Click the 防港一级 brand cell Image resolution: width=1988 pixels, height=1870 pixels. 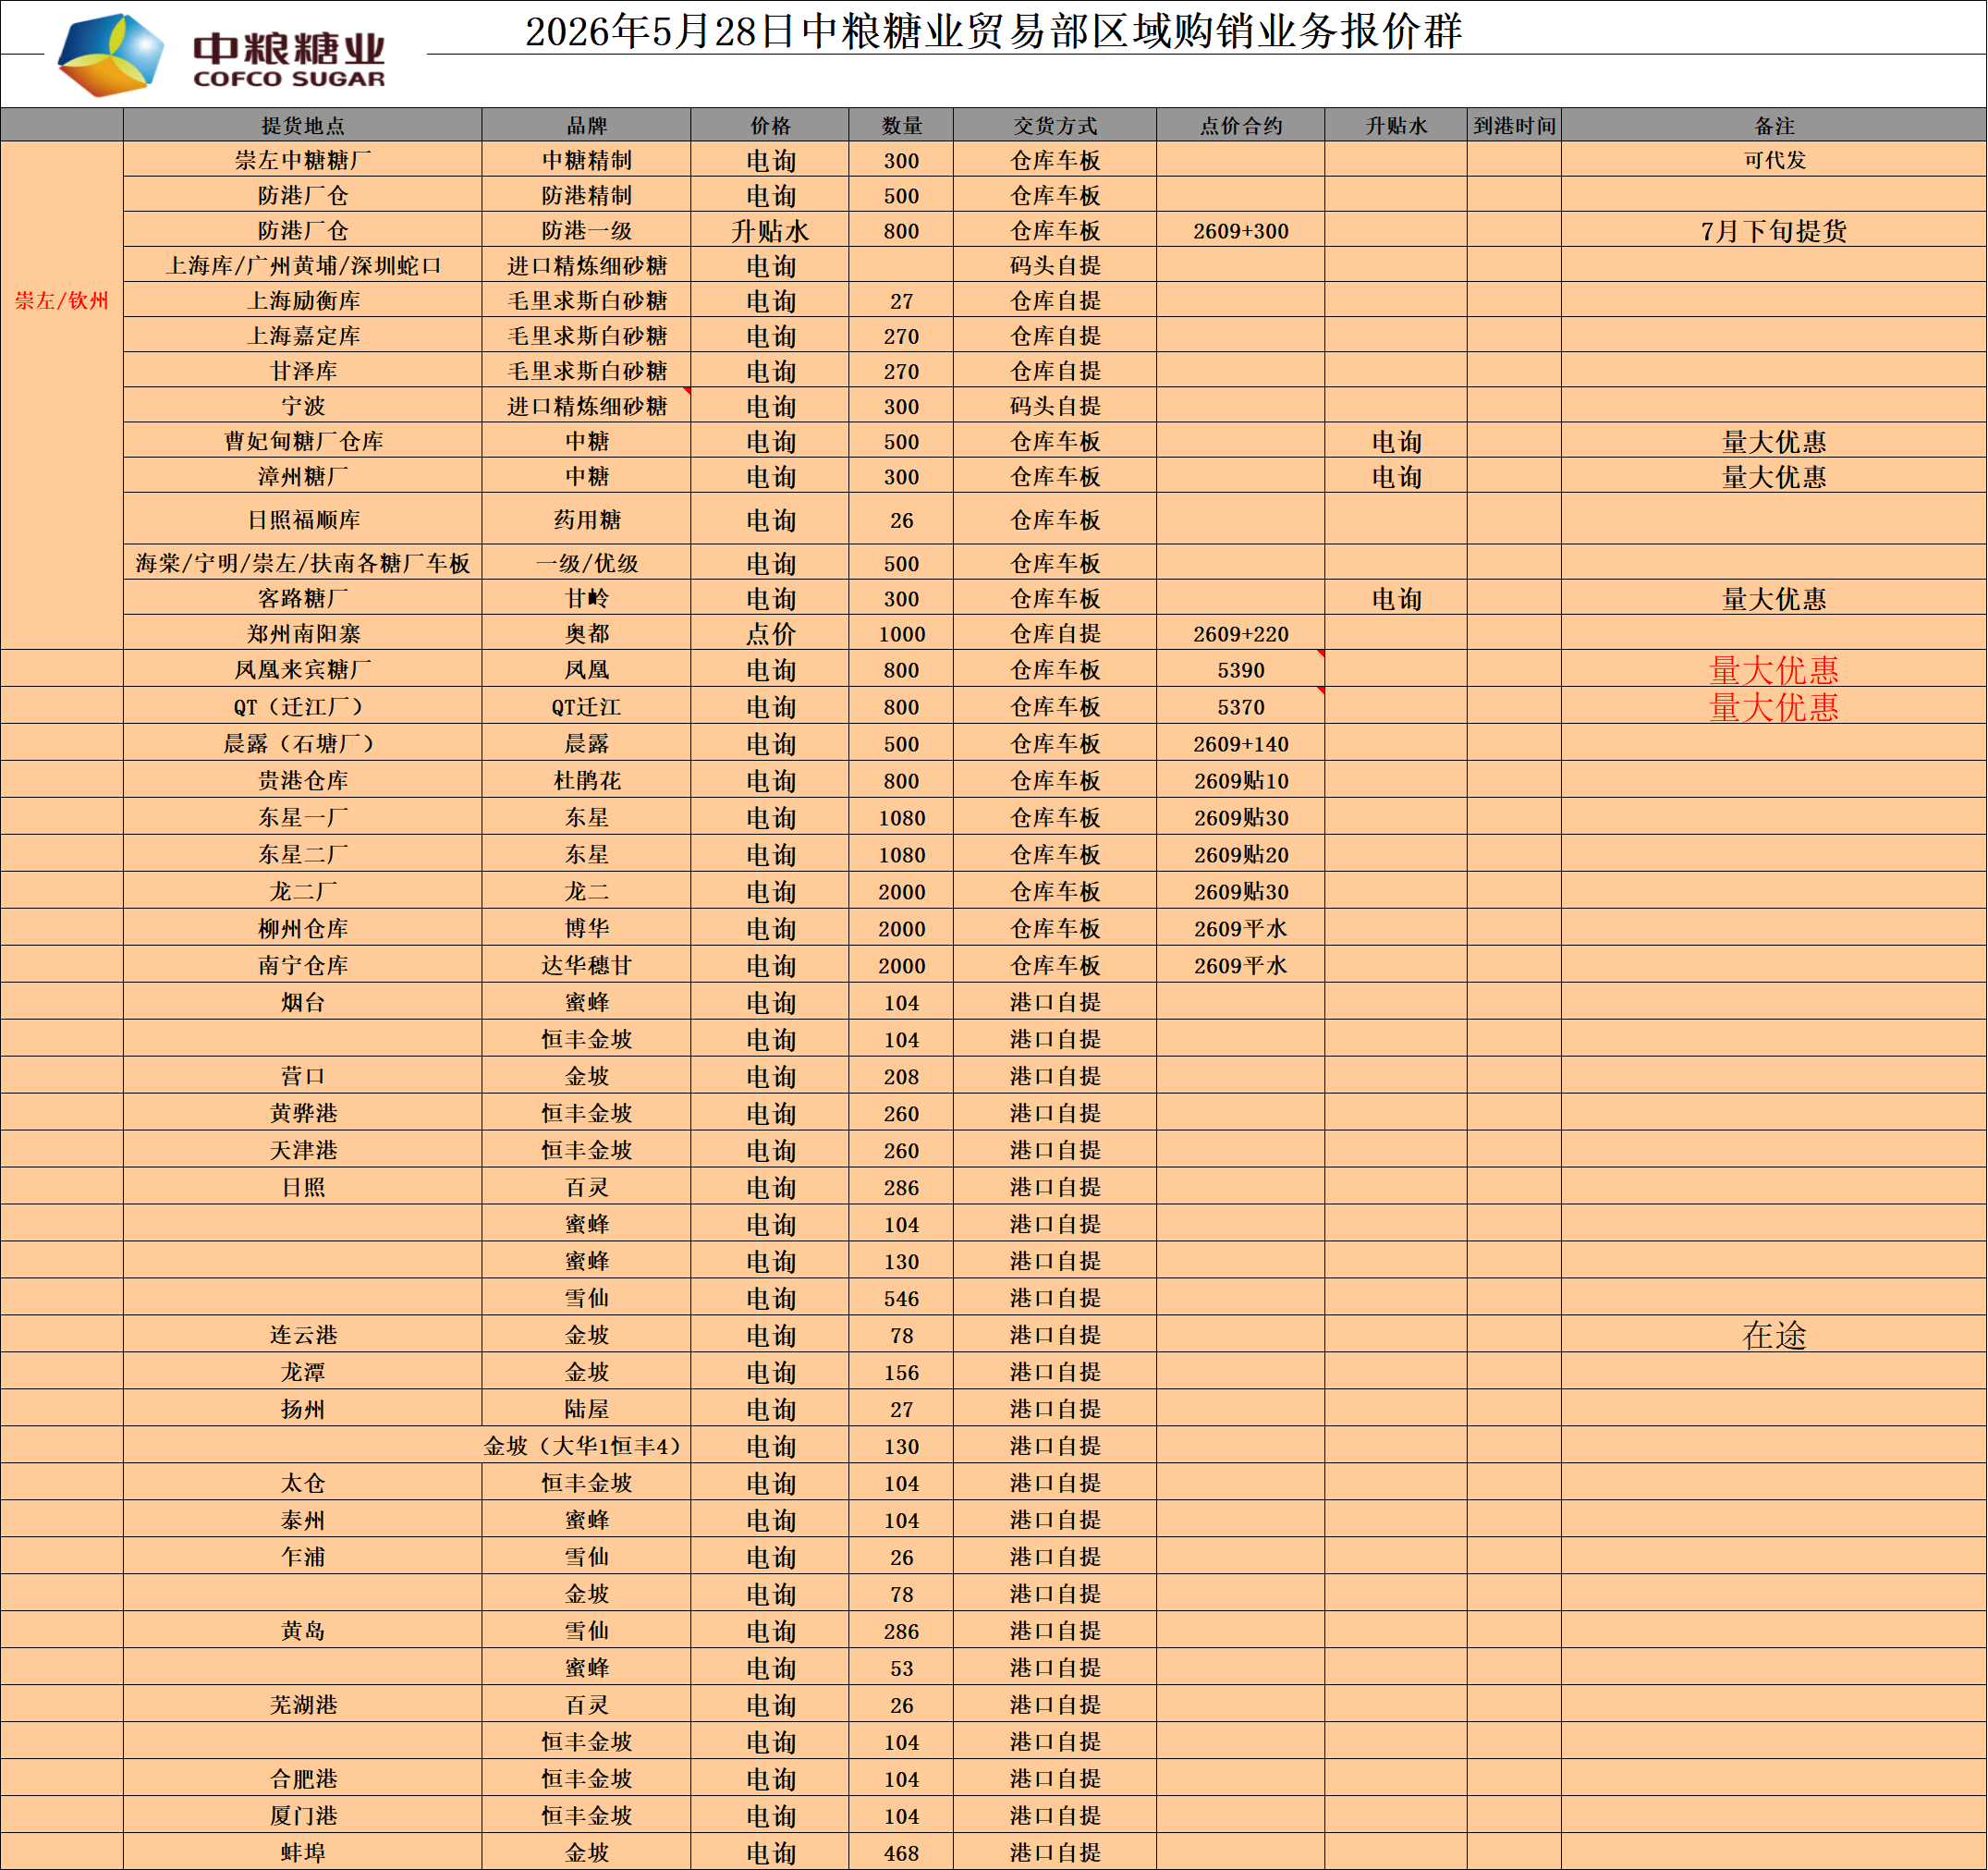586,230
